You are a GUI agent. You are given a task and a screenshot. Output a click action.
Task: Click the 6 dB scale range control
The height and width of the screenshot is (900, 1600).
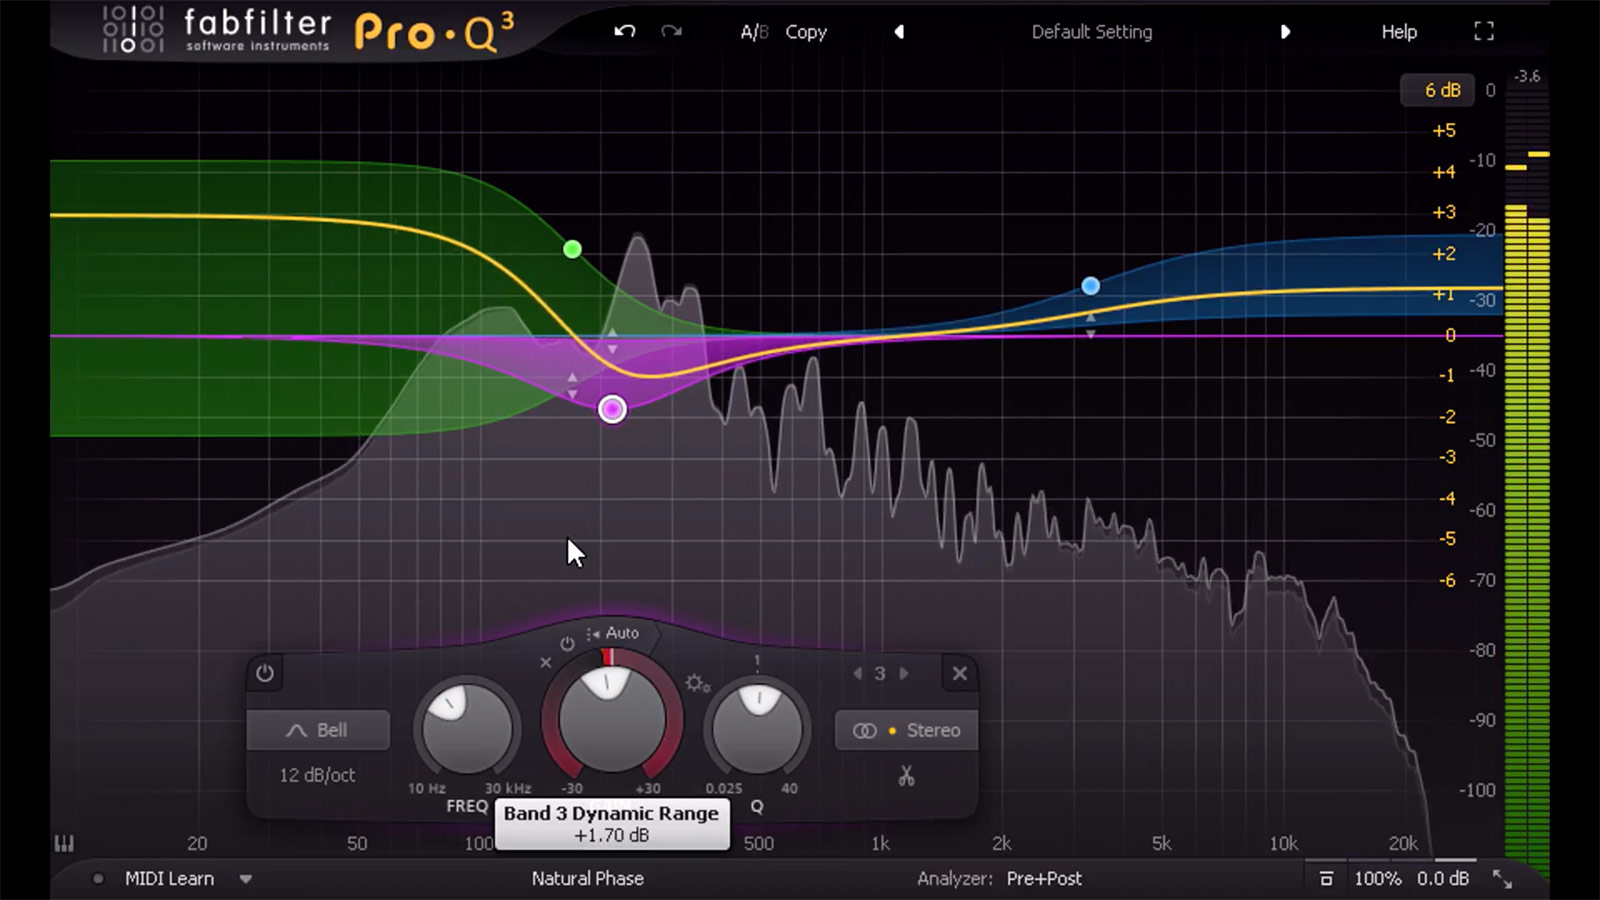click(1438, 90)
